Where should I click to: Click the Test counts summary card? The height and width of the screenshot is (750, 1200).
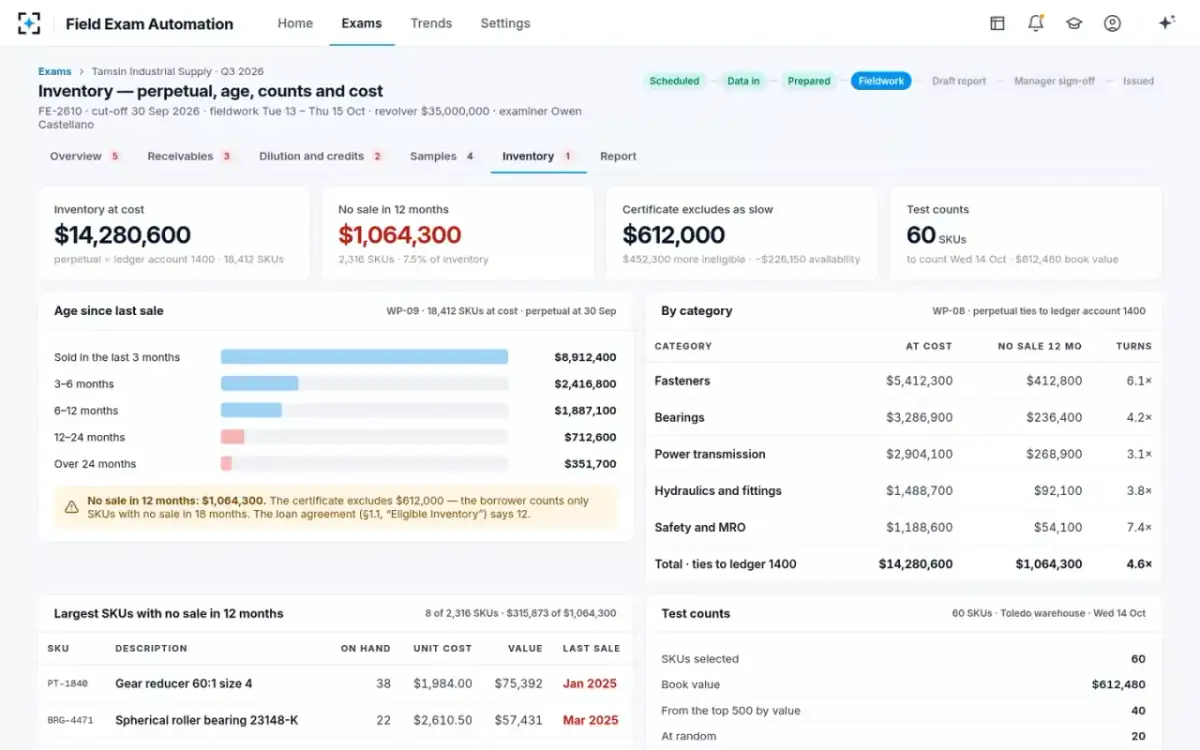click(1026, 233)
